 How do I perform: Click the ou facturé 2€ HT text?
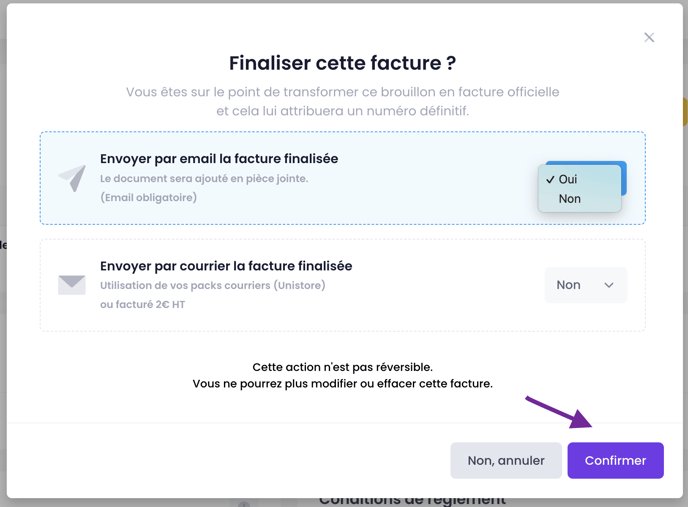pos(143,304)
